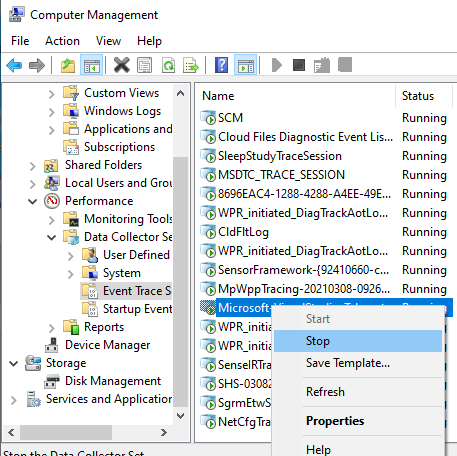Image resolution: width=457 pixels, height=456 pixels.
Task: Click the Local Users and Groups icon
Action: coord(52,183)
